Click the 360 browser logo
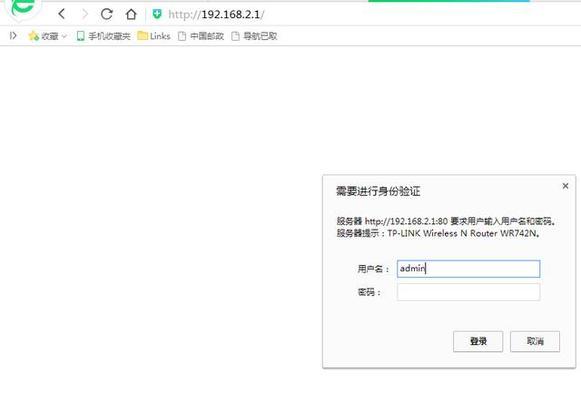This screenshot has width=581, height=400. coord(23,7)
